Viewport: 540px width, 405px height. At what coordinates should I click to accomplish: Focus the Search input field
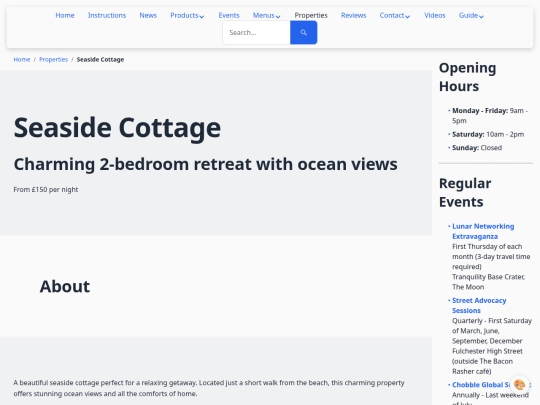coord(257,32)
